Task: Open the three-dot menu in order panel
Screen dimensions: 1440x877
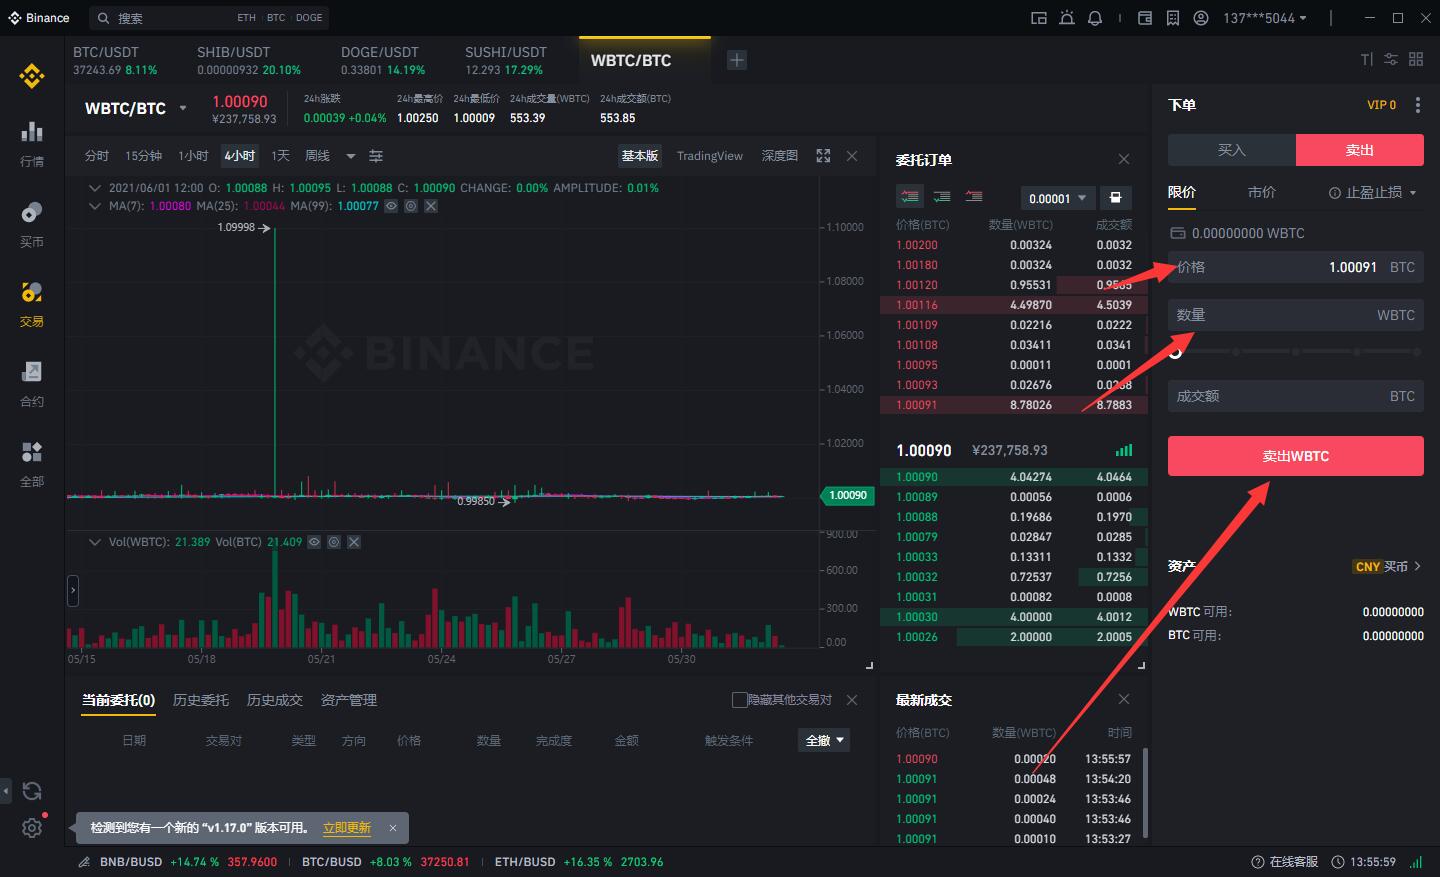Action: tap(1418, 105)
